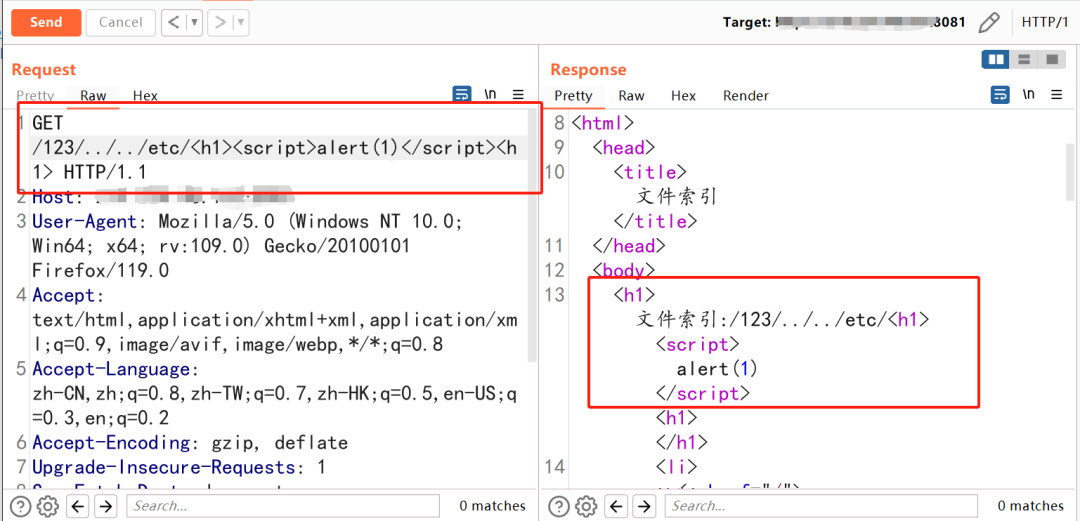Jump to next match in Response search
This screenshot has width=1080, height=521.
tap(643, 506)
